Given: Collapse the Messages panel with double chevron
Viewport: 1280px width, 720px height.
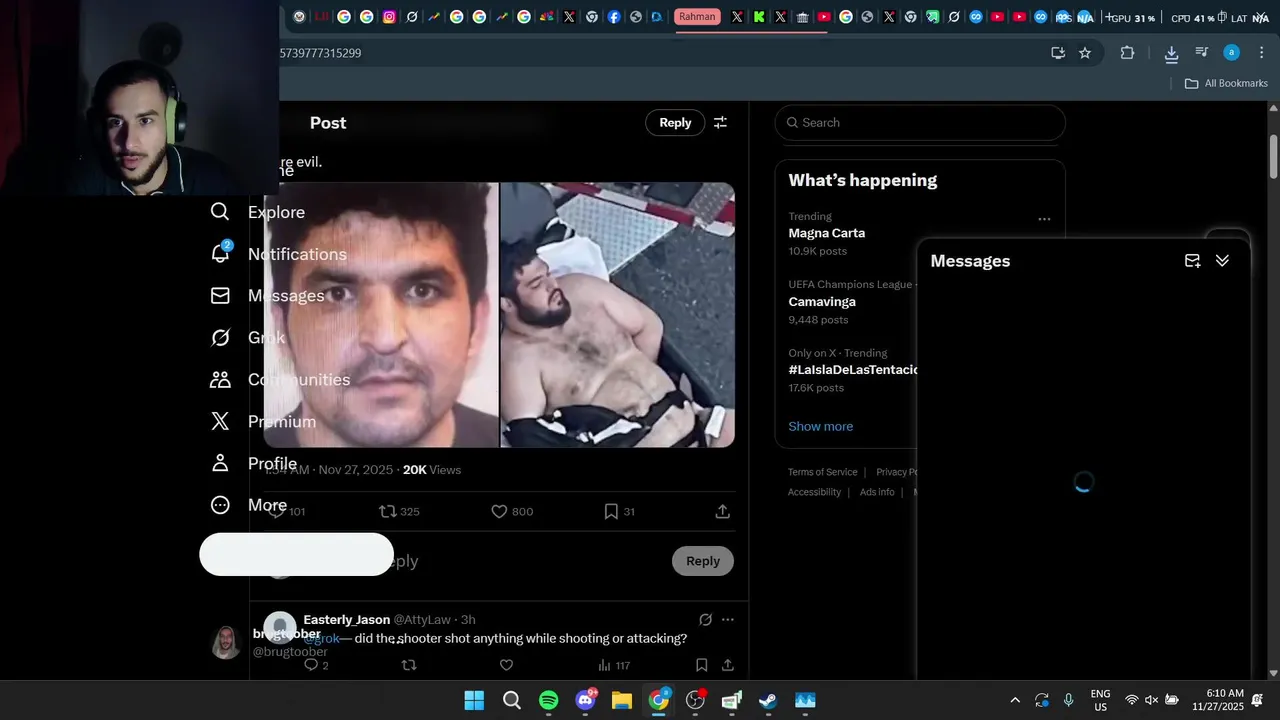Looking at the screenshot, I should tap(1222, 261).
